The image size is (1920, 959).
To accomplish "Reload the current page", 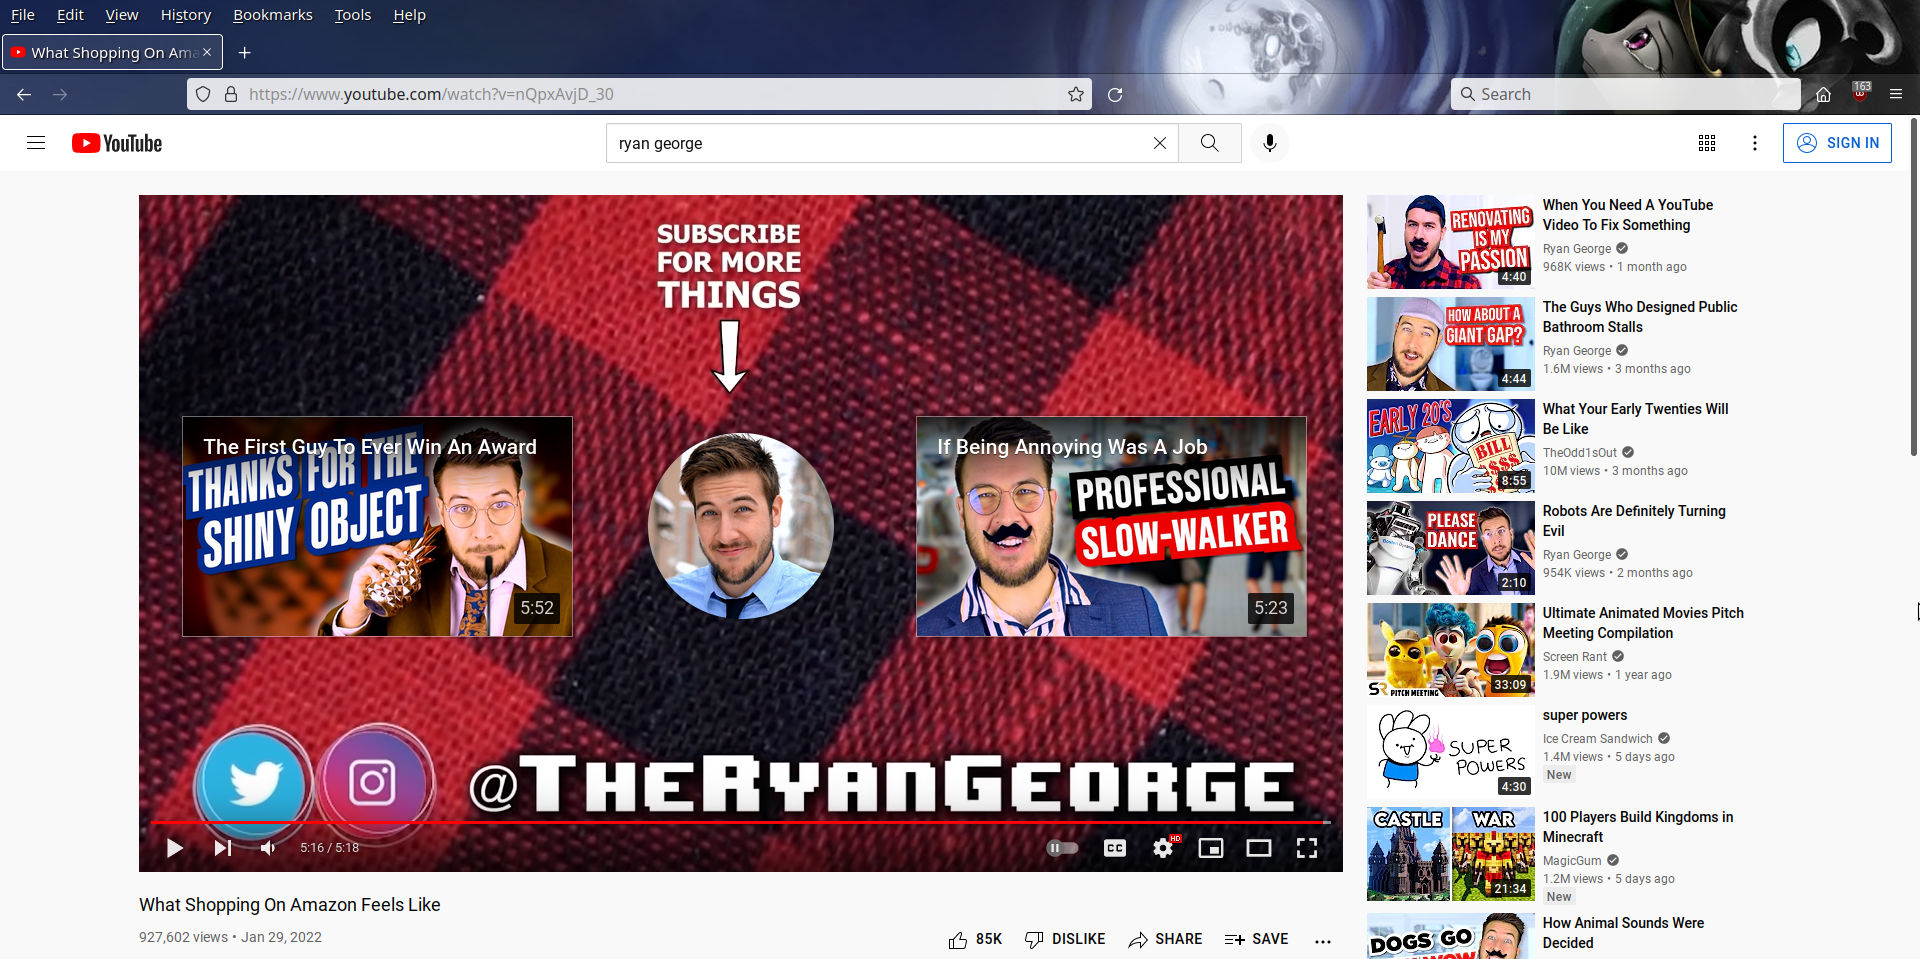I will click(x=1115, y=94).
